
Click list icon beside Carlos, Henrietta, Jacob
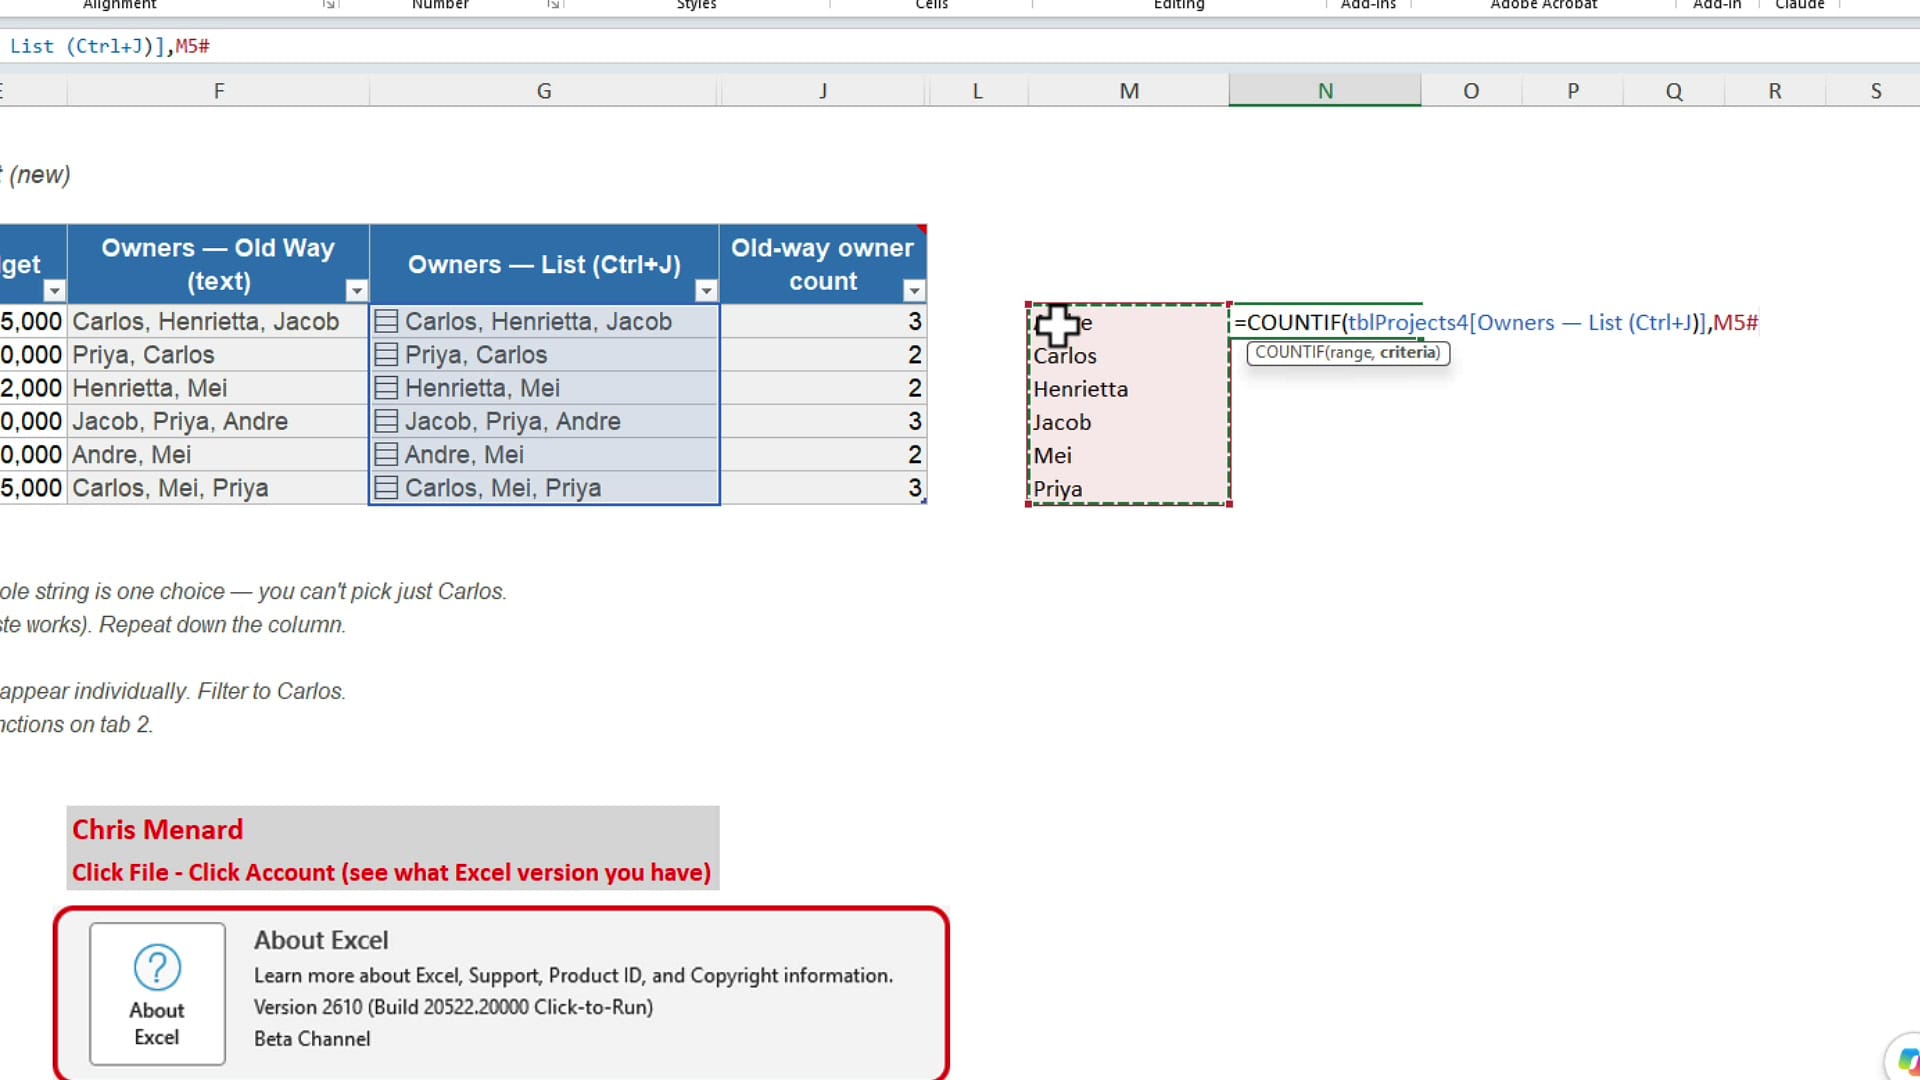tap(386, 321)
